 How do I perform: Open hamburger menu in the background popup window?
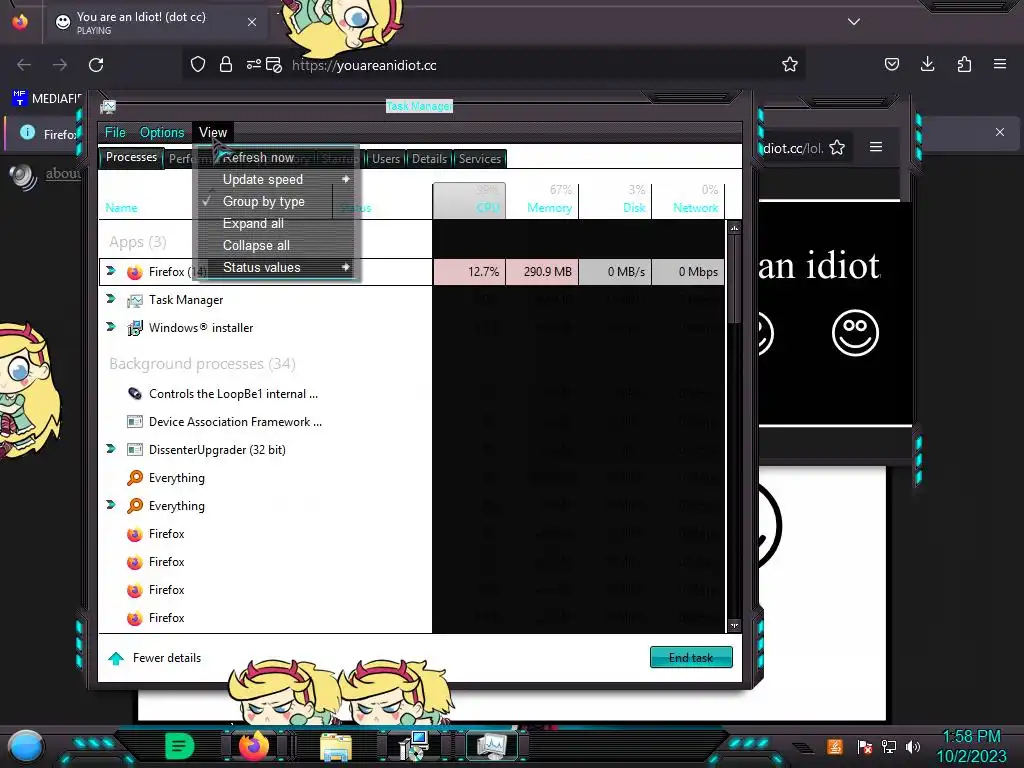click(876, 147)
